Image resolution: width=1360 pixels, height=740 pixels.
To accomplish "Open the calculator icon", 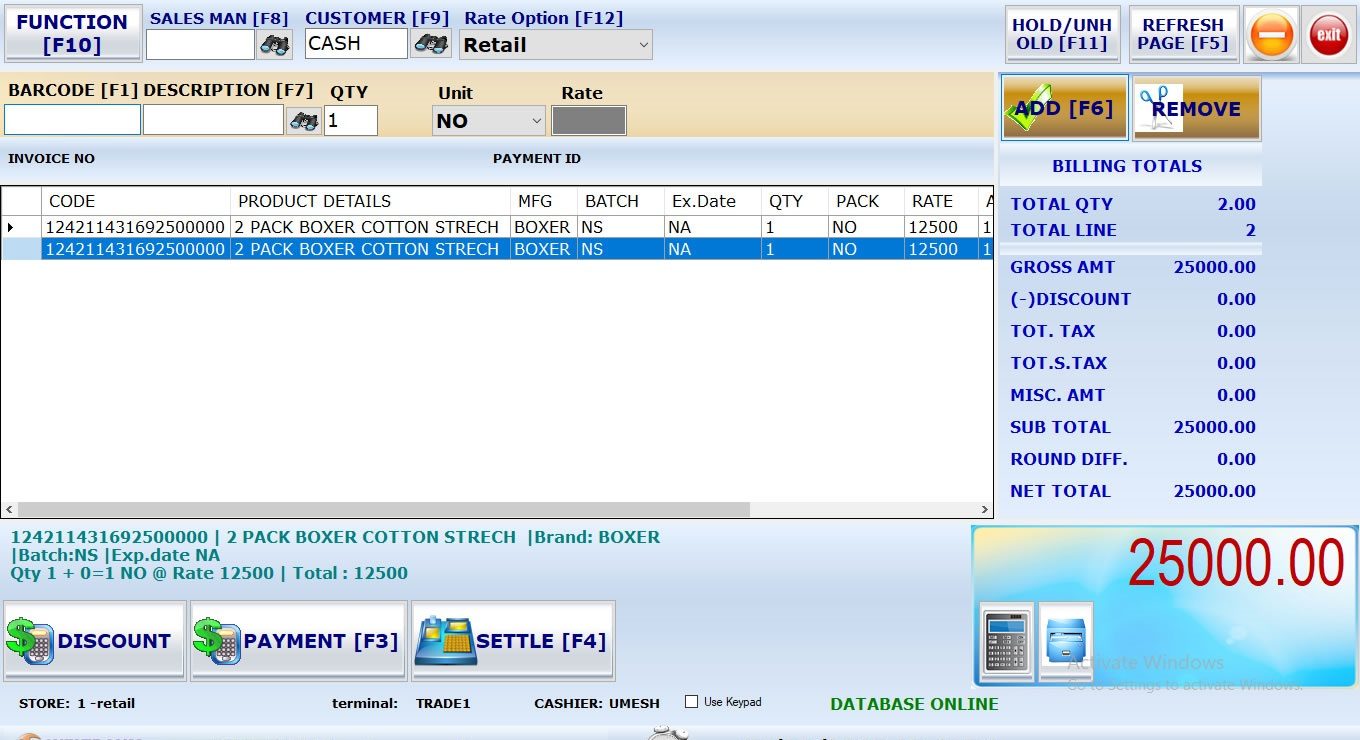I will tap(1005, 640).
